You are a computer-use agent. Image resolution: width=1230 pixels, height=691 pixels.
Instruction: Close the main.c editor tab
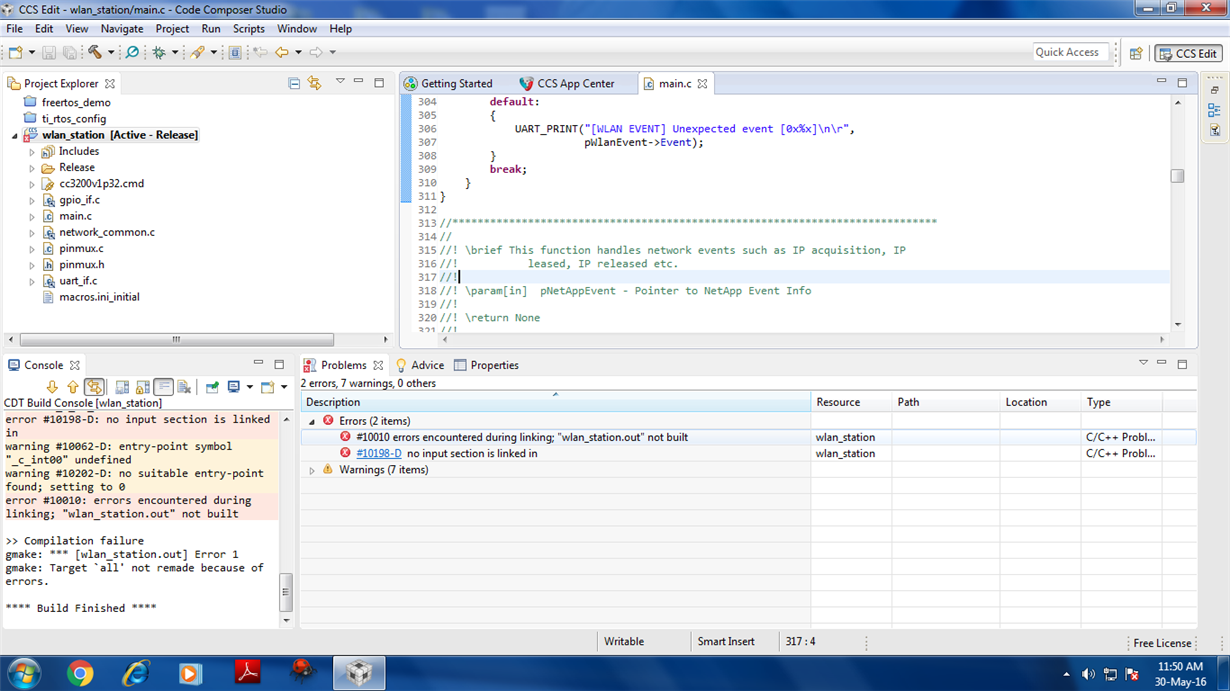coord(702,84)
